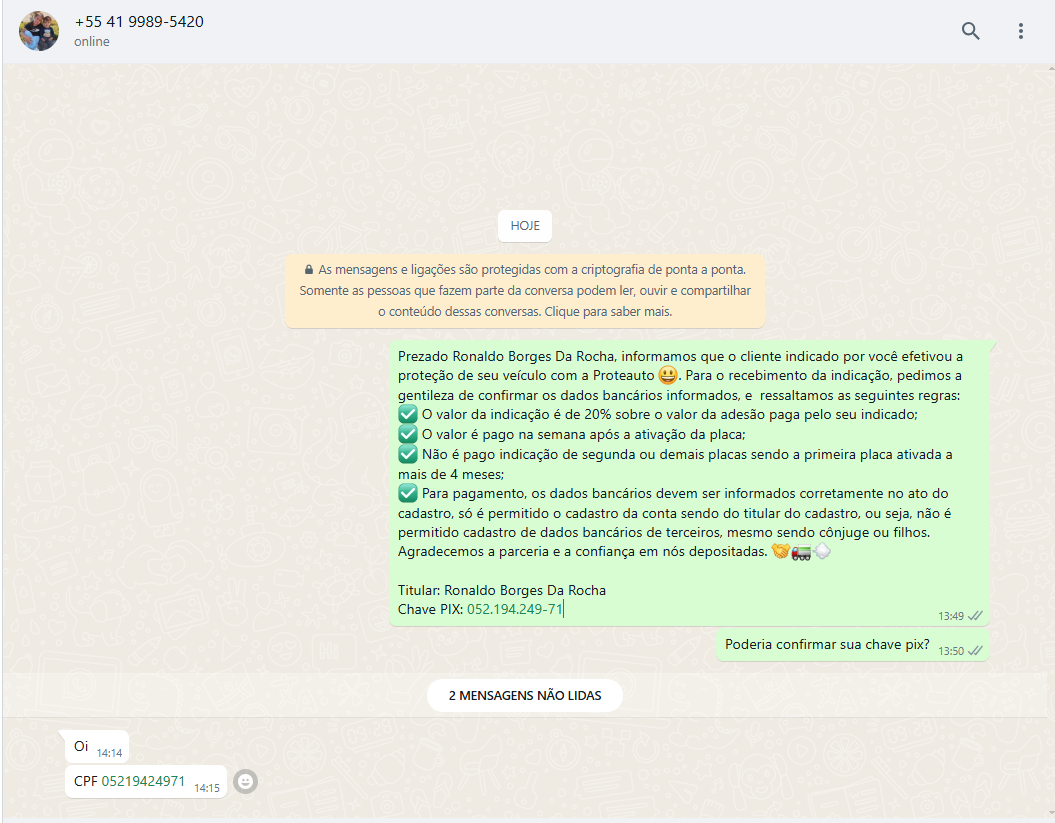Click the truck emoji in the message
The image size is (1055, 823).
[x=800, y=552]
